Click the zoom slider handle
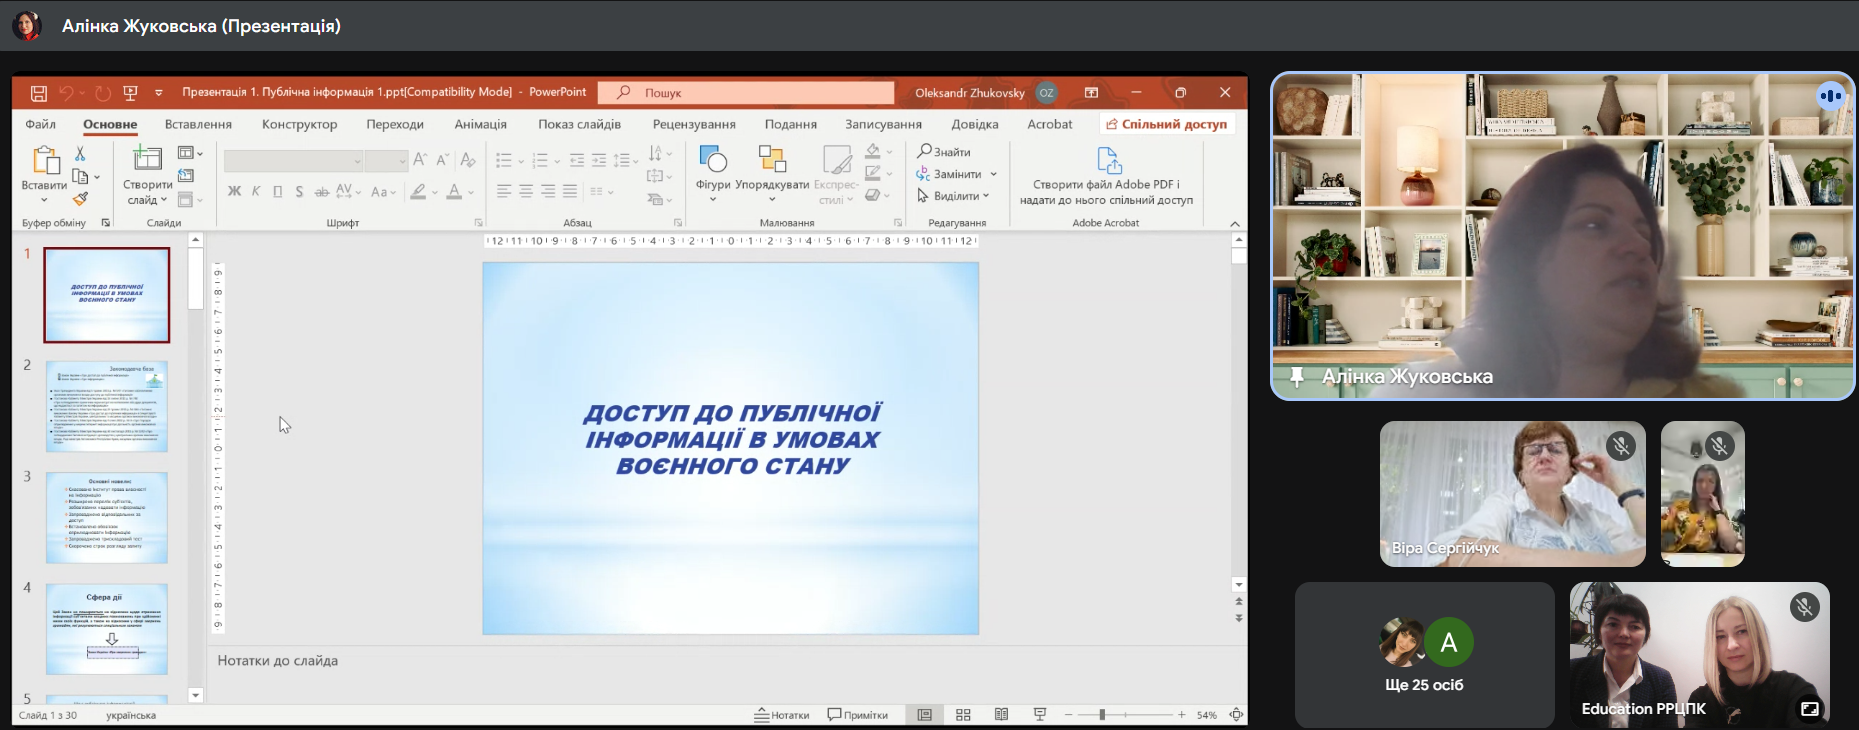The height and width of the screenshot is (730, 1859). tap(1102, 715)
